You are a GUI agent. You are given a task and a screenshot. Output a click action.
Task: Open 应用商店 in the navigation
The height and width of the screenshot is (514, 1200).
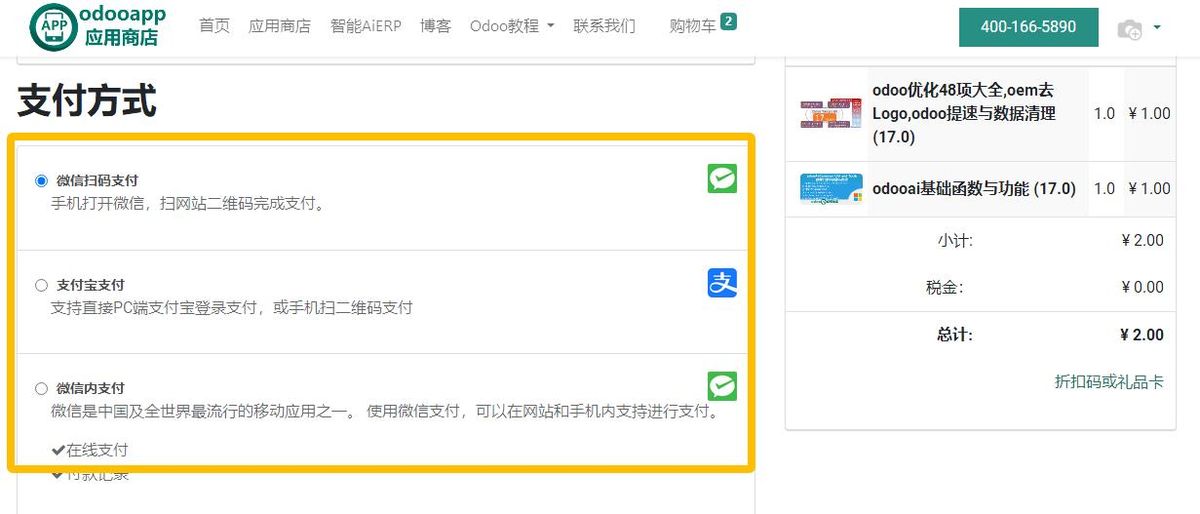(x=279, y=26)
